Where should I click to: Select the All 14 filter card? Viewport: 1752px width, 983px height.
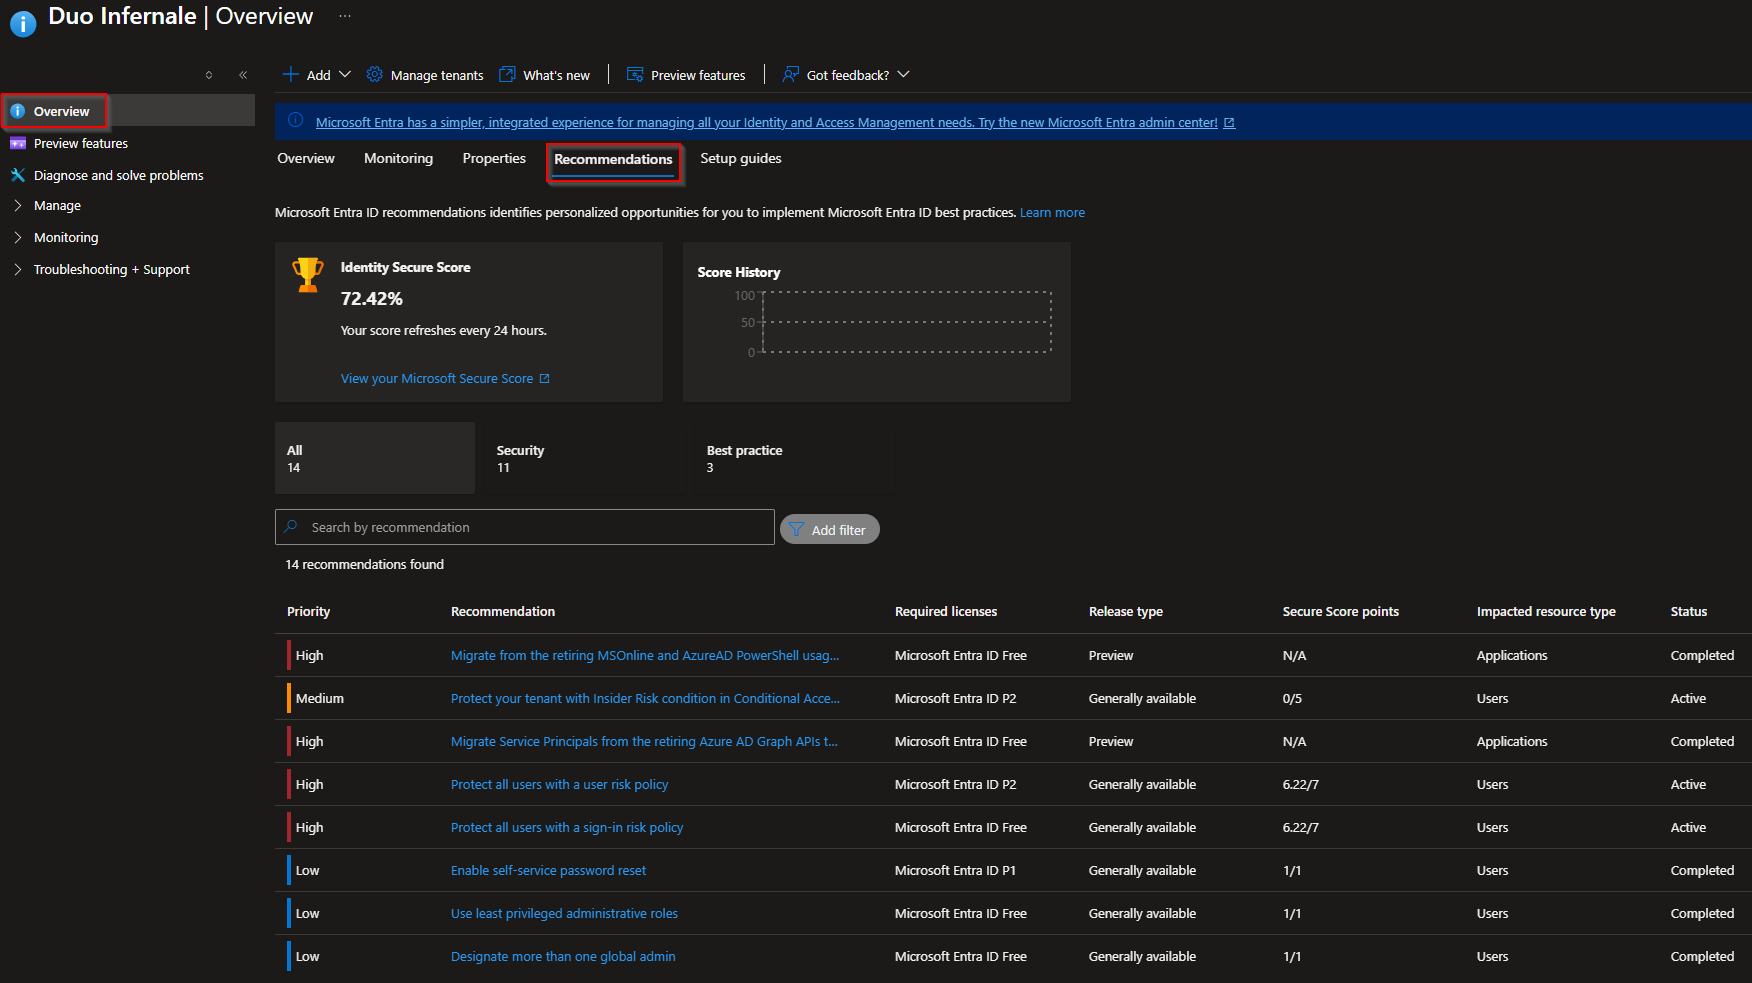(375, 458)
